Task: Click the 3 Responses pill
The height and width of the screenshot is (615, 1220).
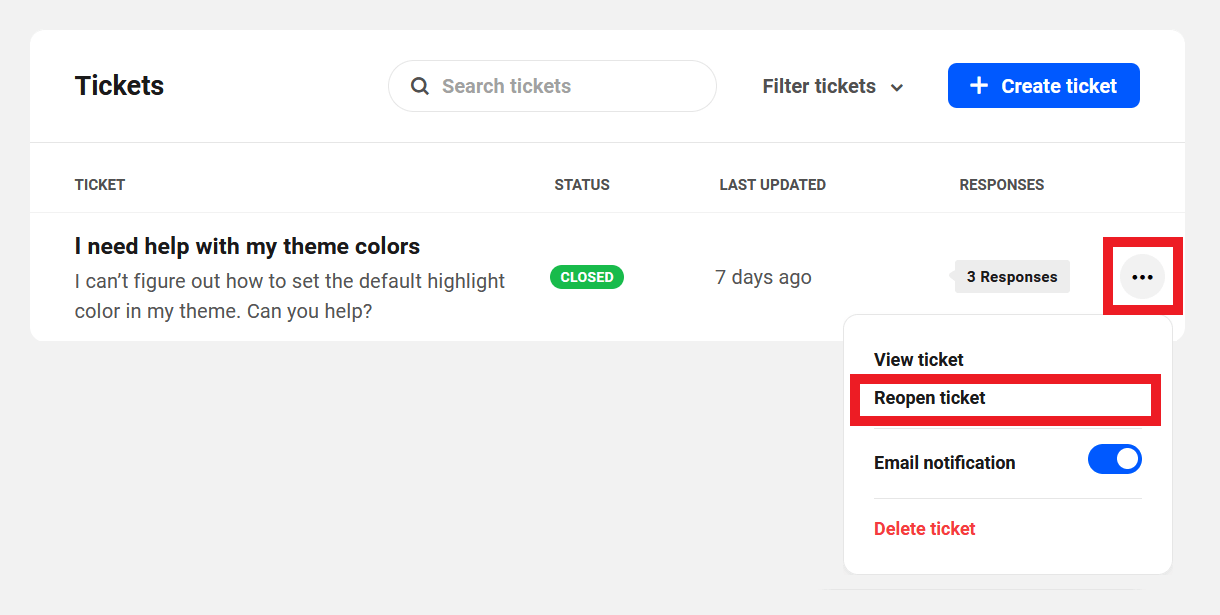Action: (x=1011, y=276)
